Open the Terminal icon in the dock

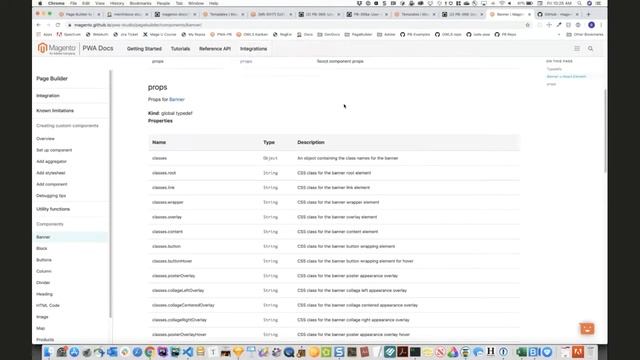pos(415,352)
